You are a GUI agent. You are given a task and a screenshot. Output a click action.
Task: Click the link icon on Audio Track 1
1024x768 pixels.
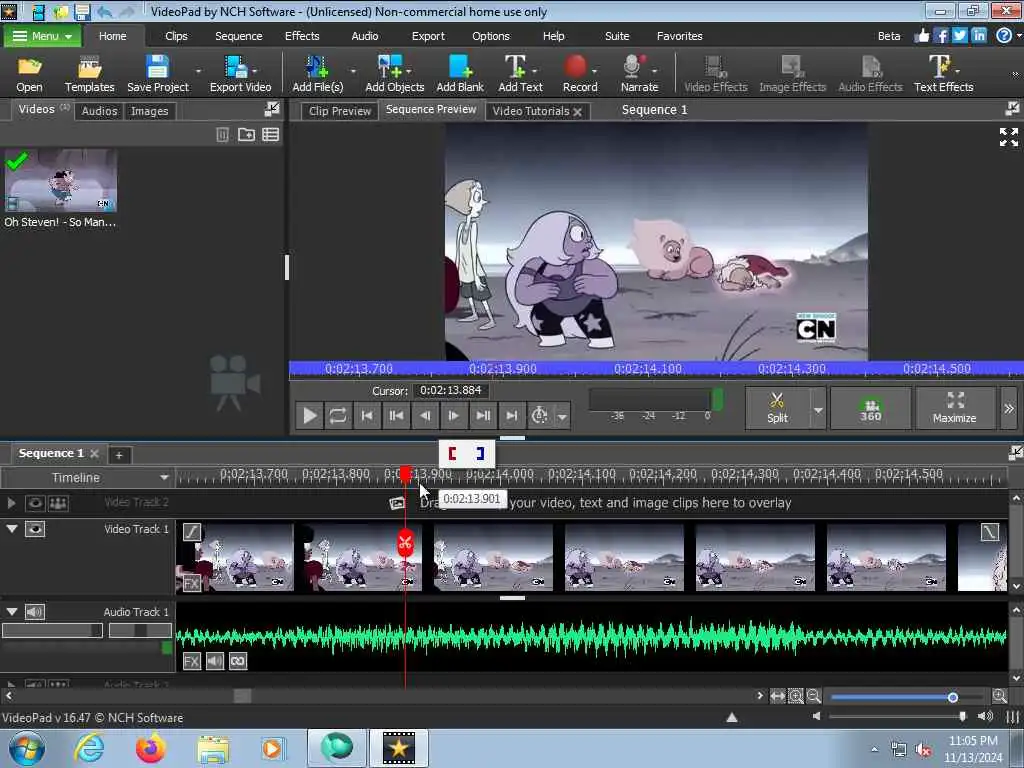click(x=238, y=661)
